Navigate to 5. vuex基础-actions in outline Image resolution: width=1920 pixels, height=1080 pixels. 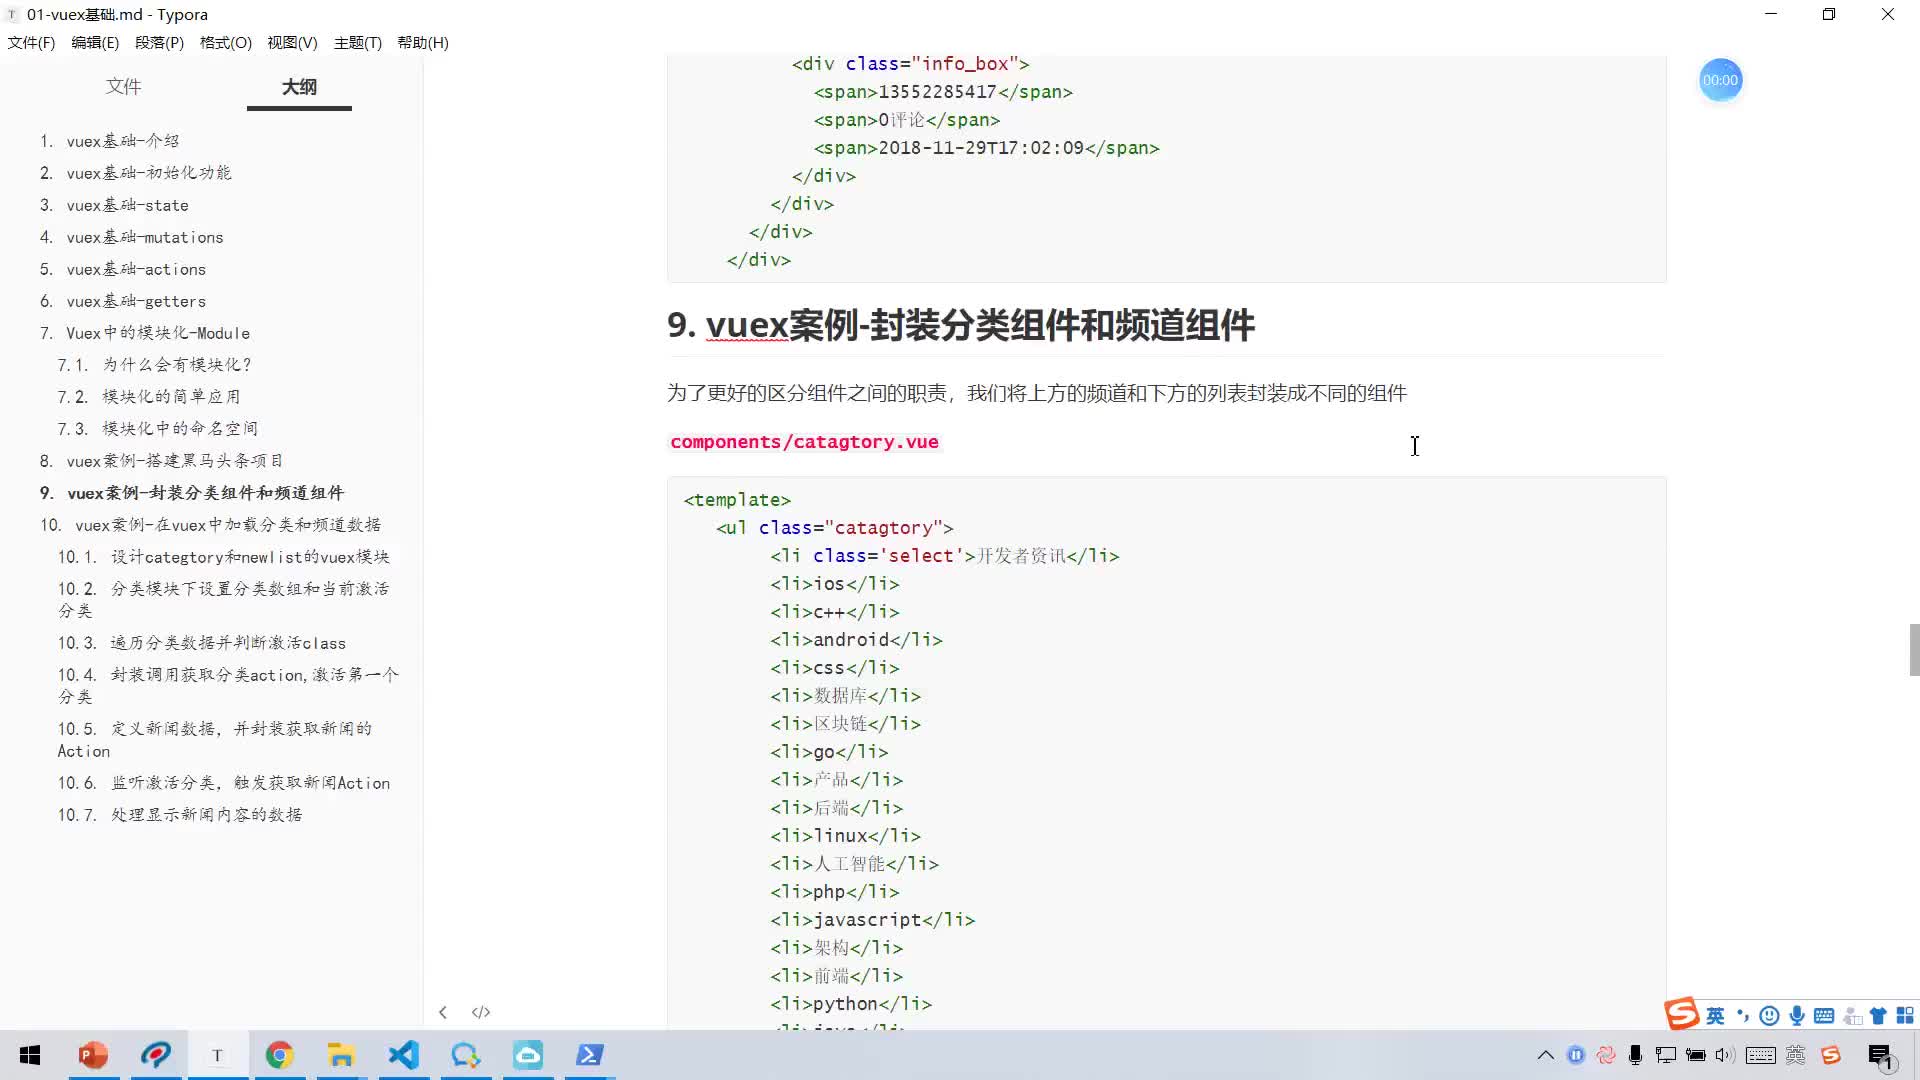(x=122, y=269)
